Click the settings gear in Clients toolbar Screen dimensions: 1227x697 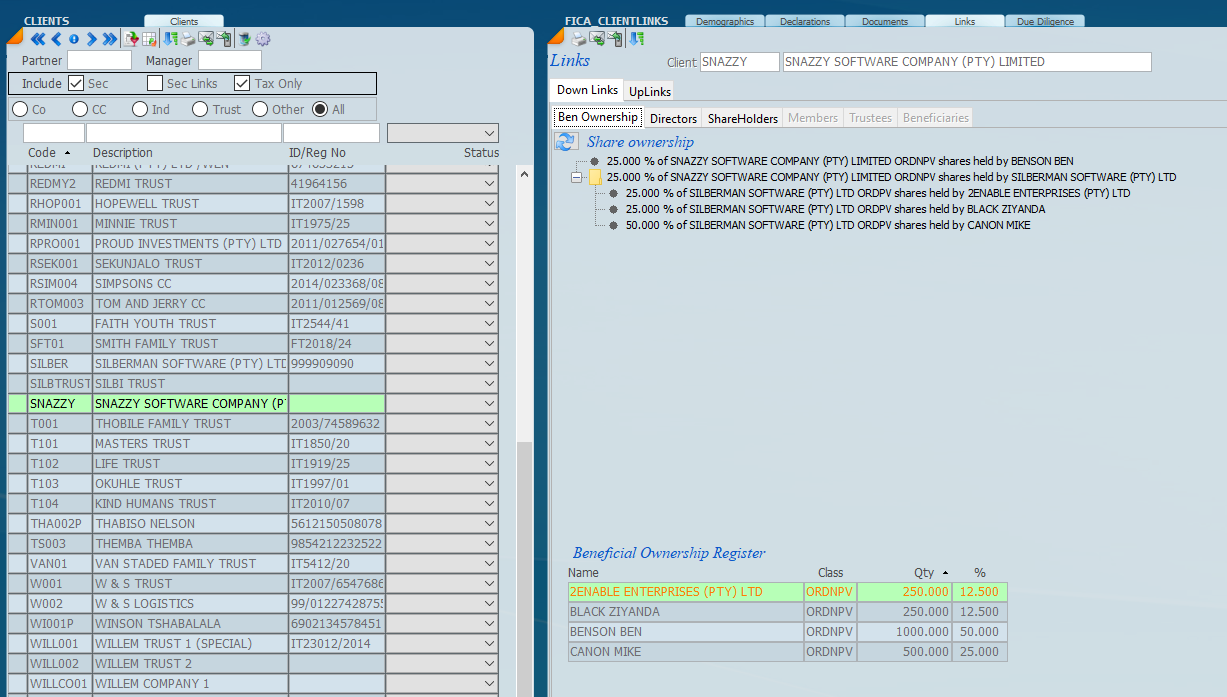point(263,39)
